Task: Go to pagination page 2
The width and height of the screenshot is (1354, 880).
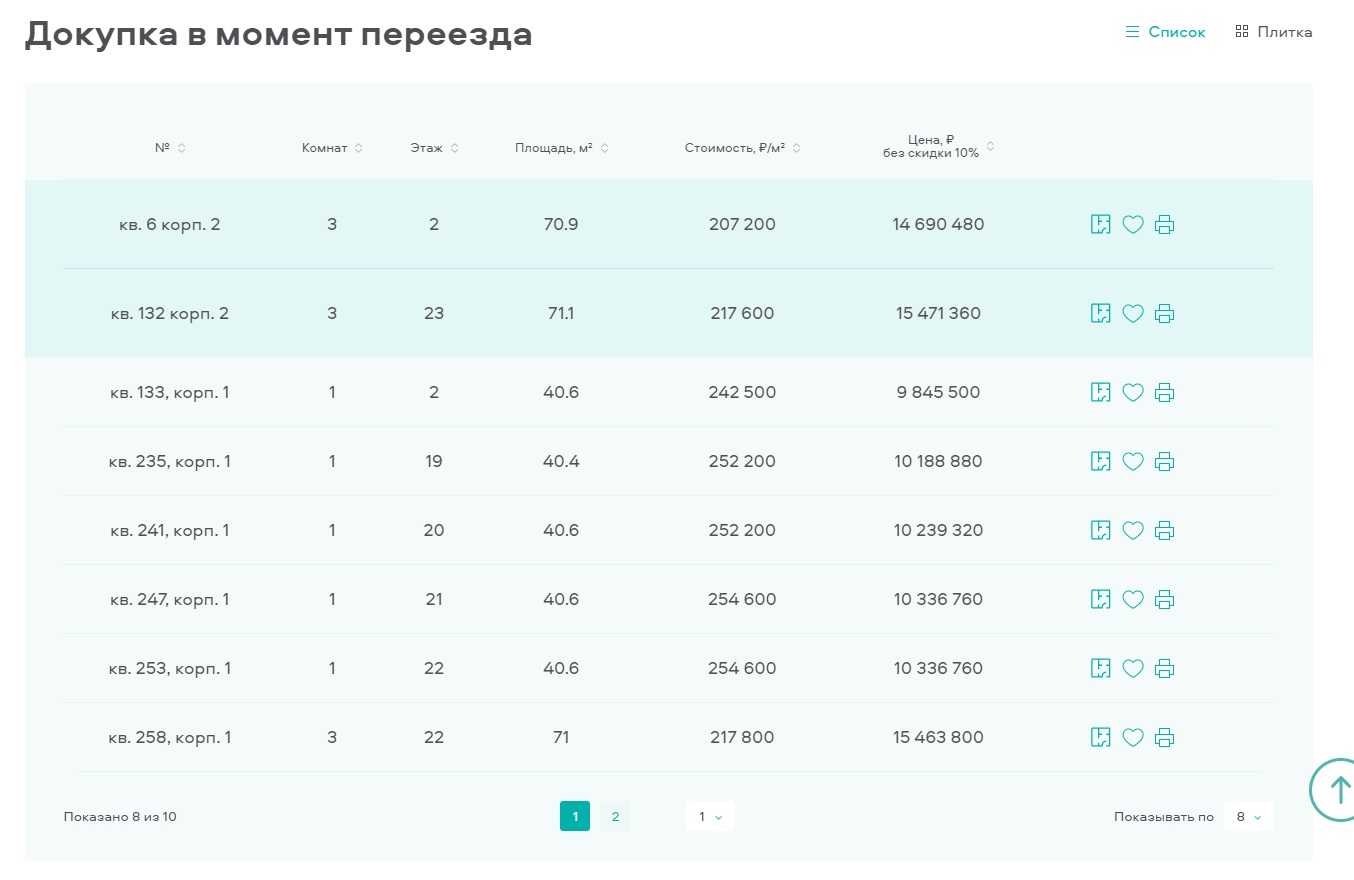Action: pos(615,817)
